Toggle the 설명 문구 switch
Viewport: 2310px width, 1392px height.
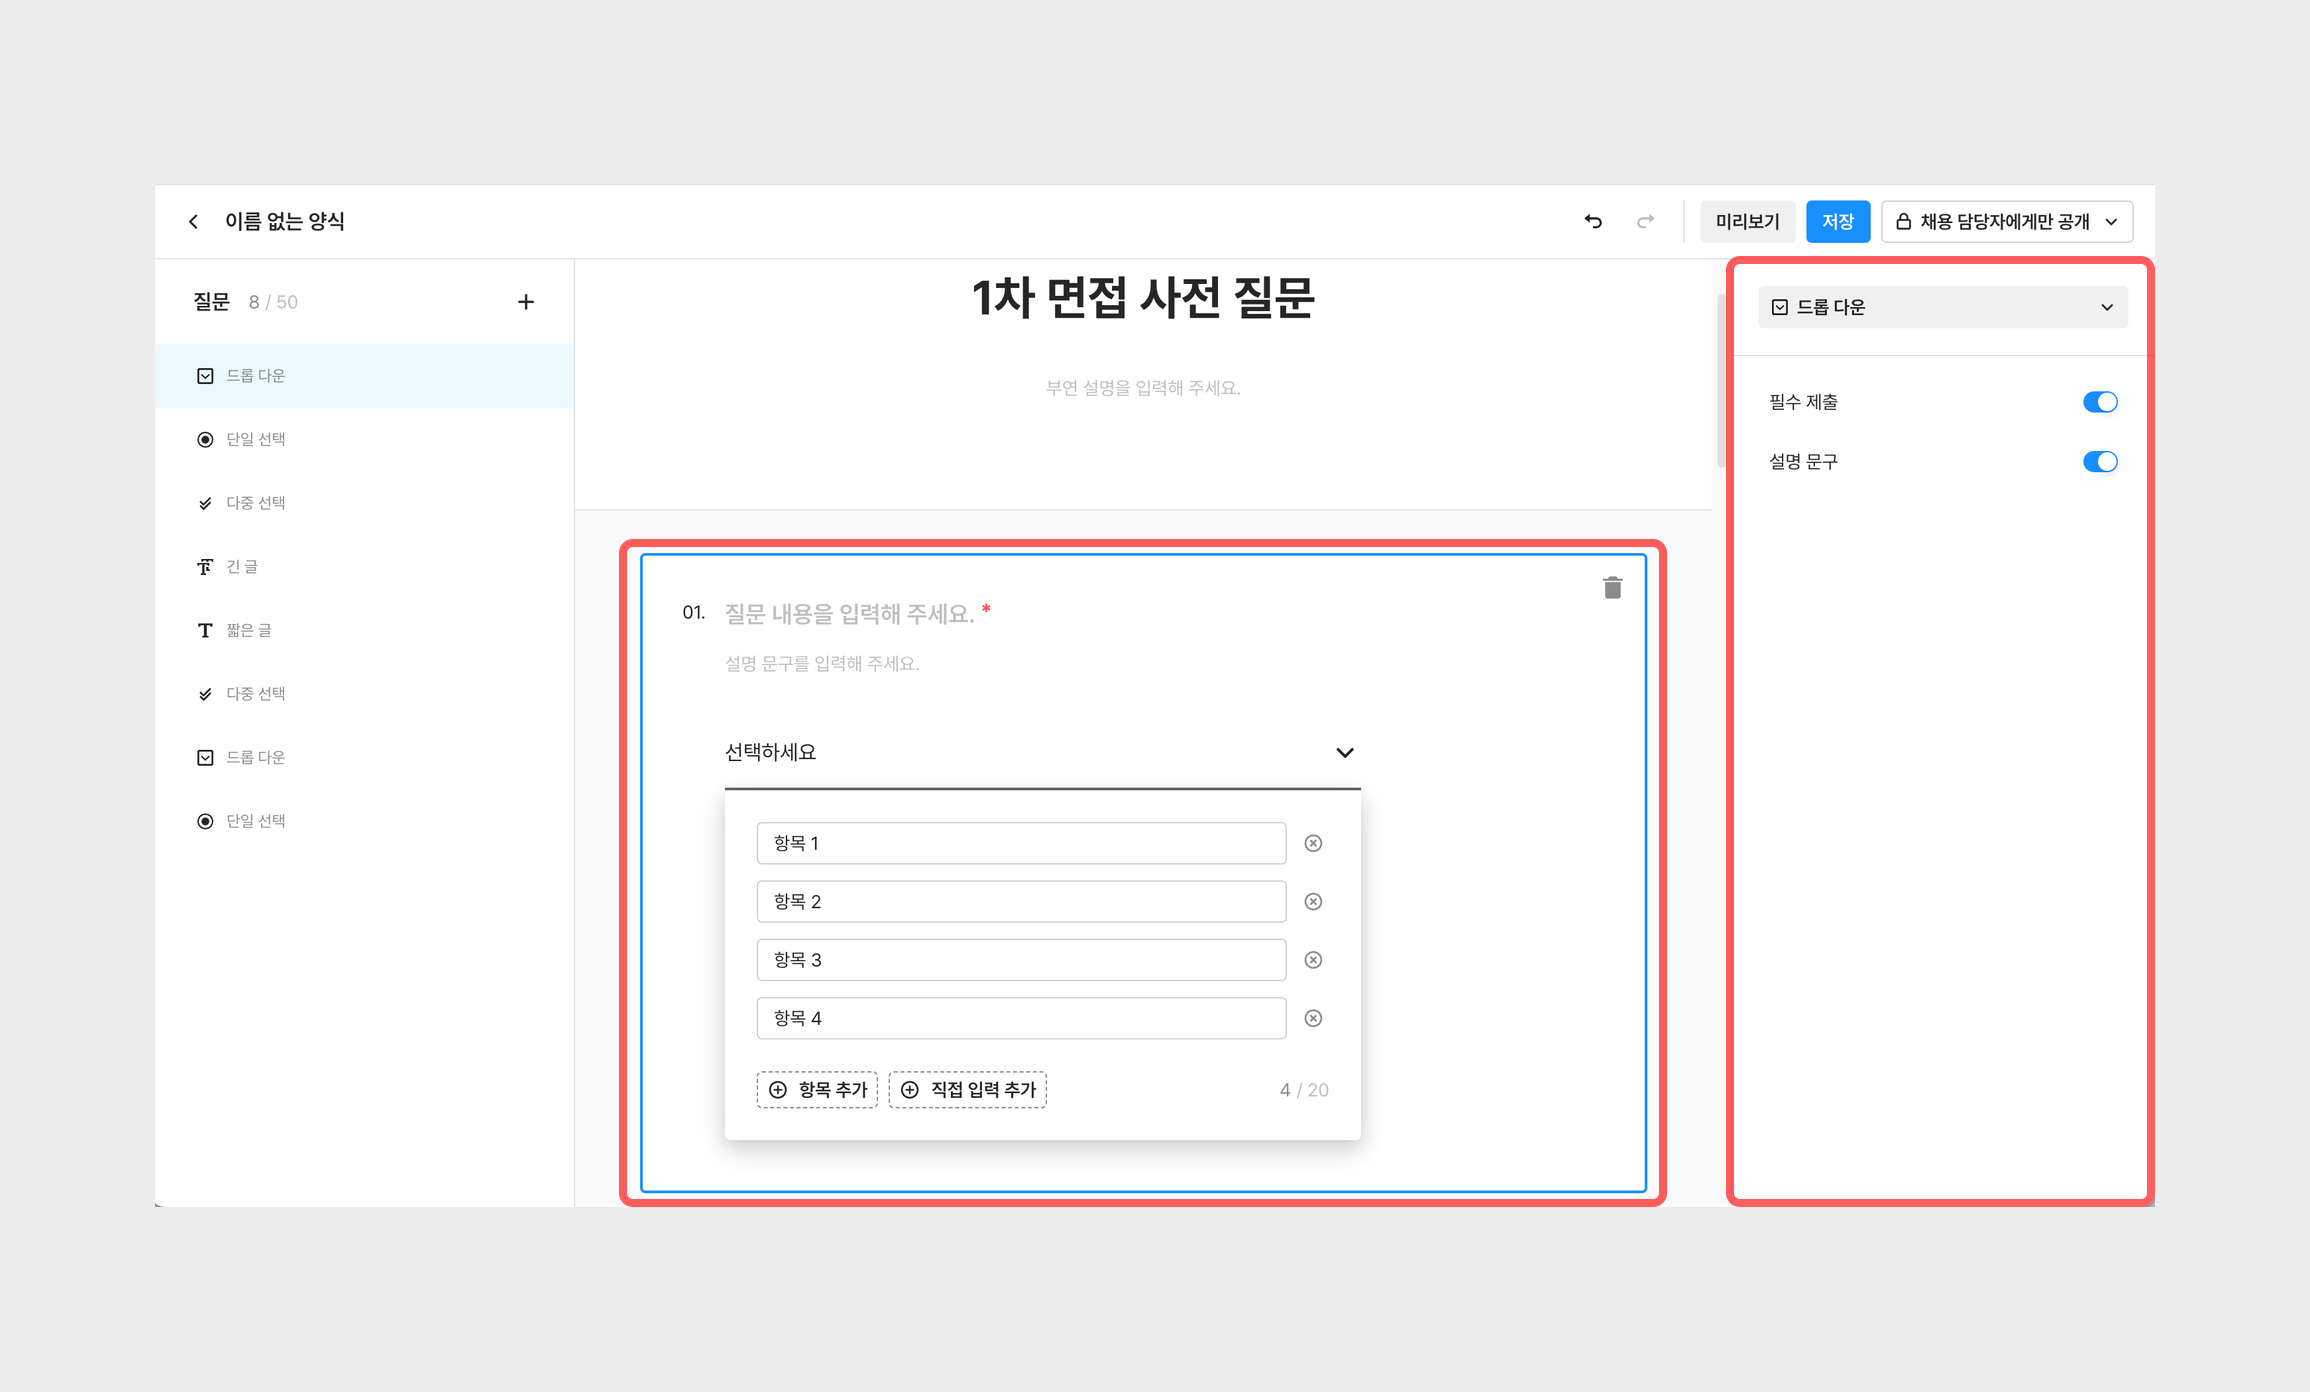2099,462
